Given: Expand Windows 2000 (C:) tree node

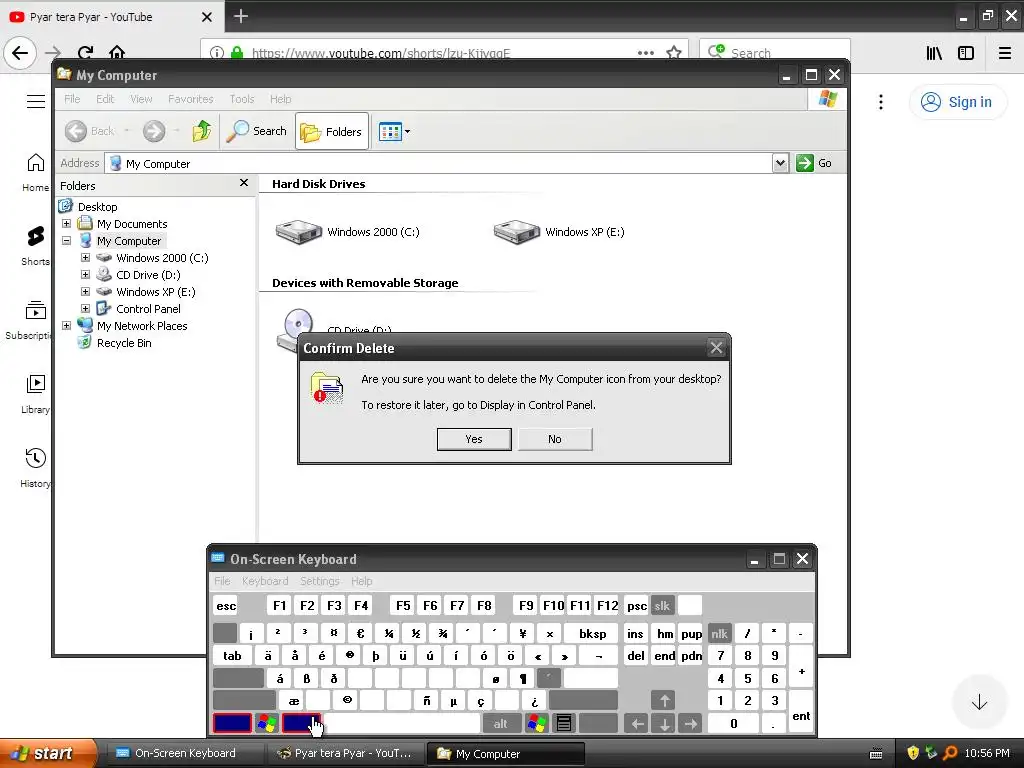Looking at the screenshot, I should click(85, 257).
